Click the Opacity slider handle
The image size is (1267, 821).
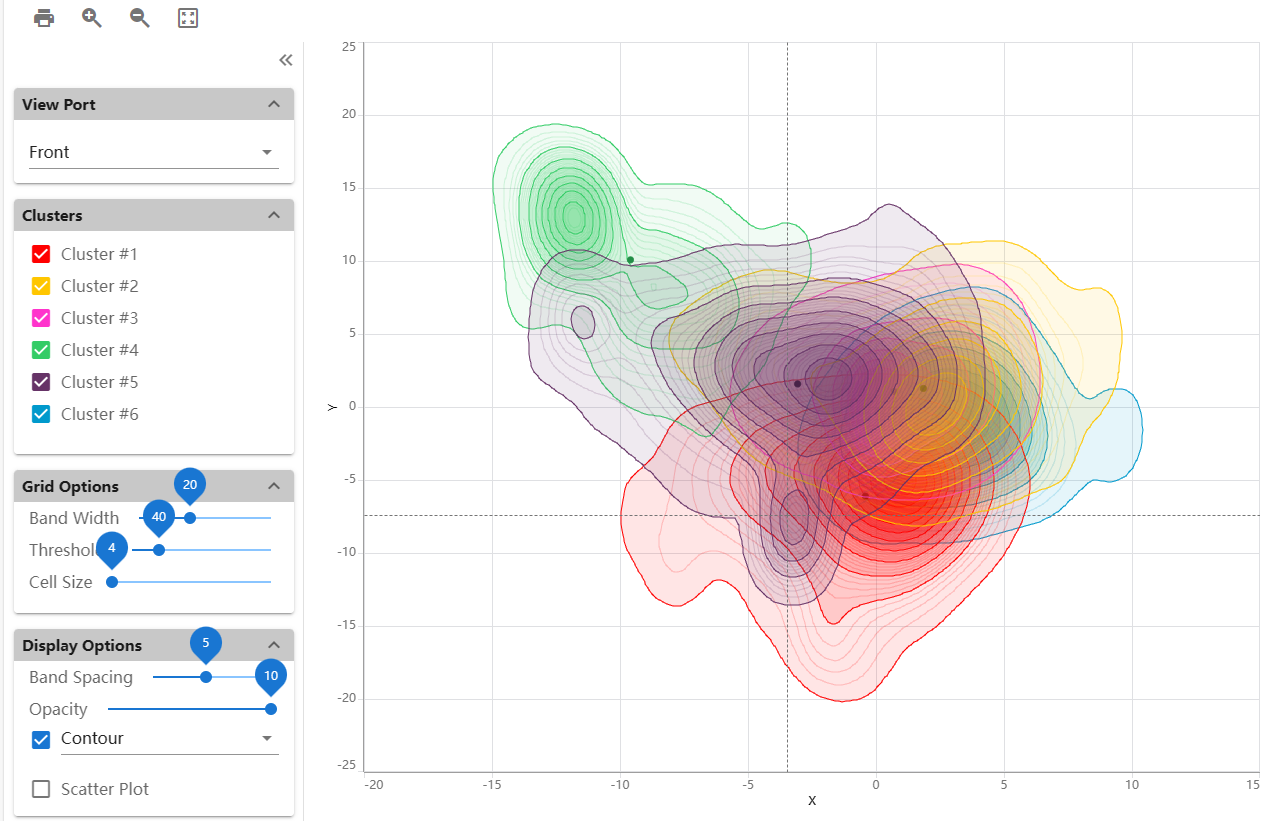tap(271, 709)
